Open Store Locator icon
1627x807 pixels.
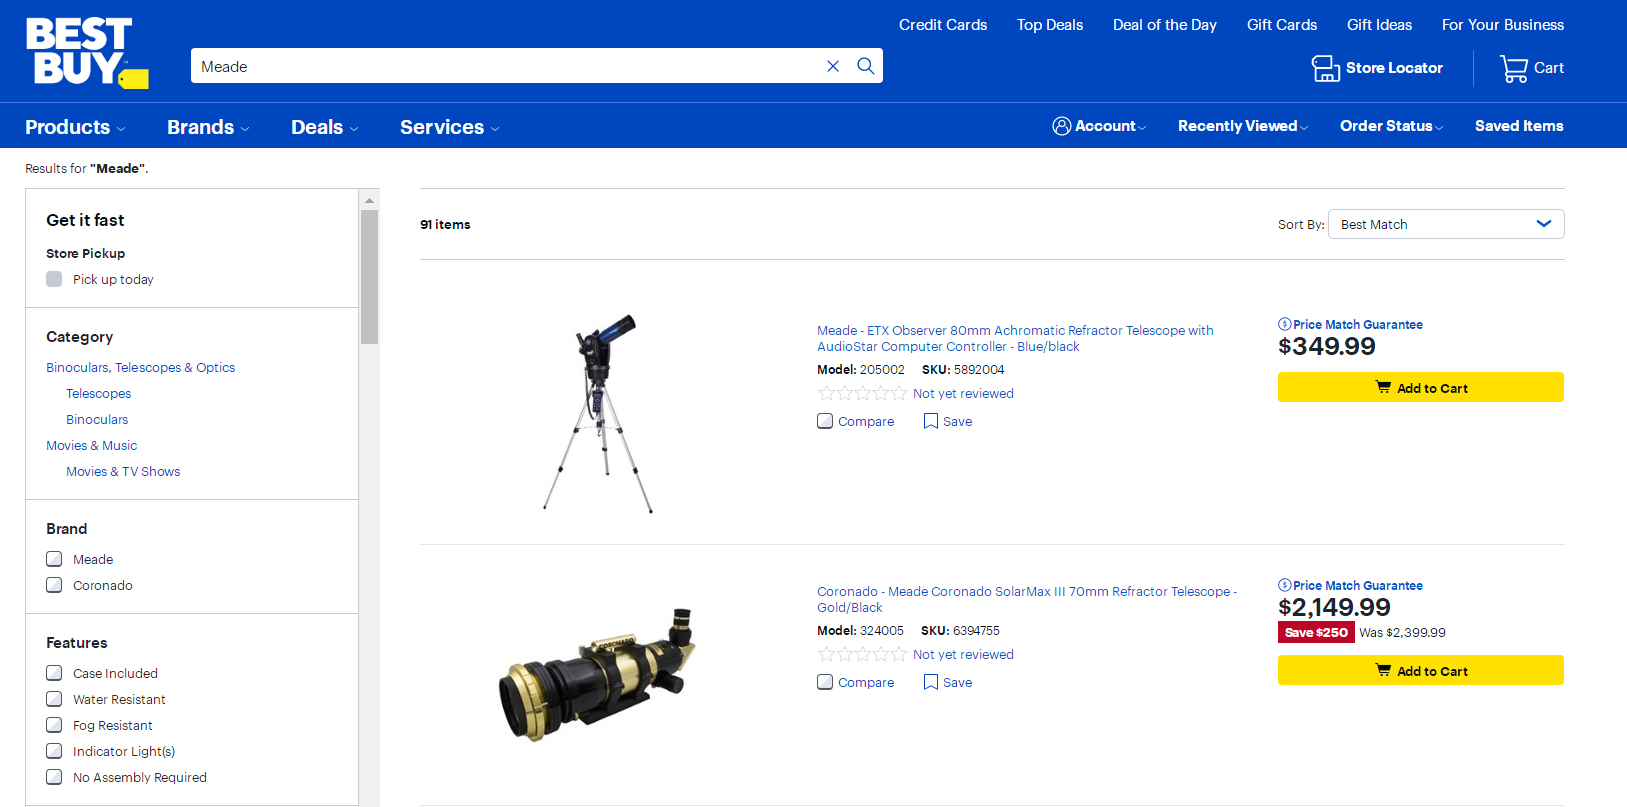pyautogui.click(x=1326, y=68)
